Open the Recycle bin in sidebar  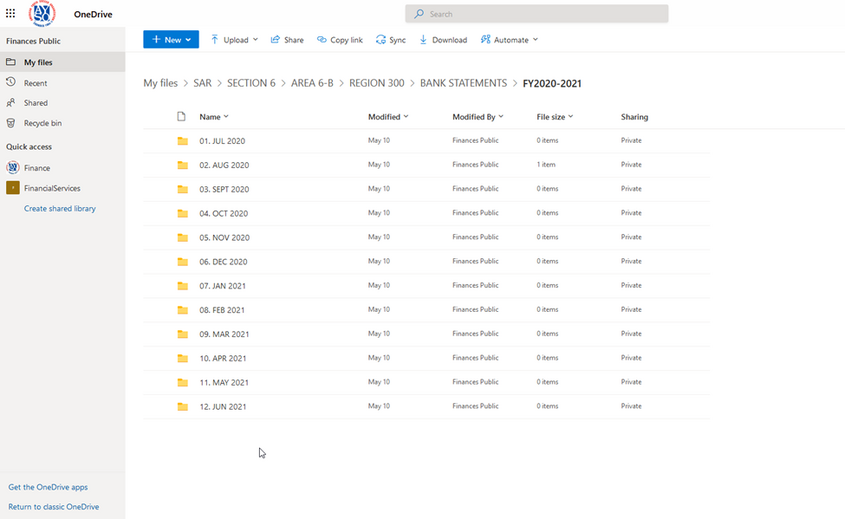(42, 123)
